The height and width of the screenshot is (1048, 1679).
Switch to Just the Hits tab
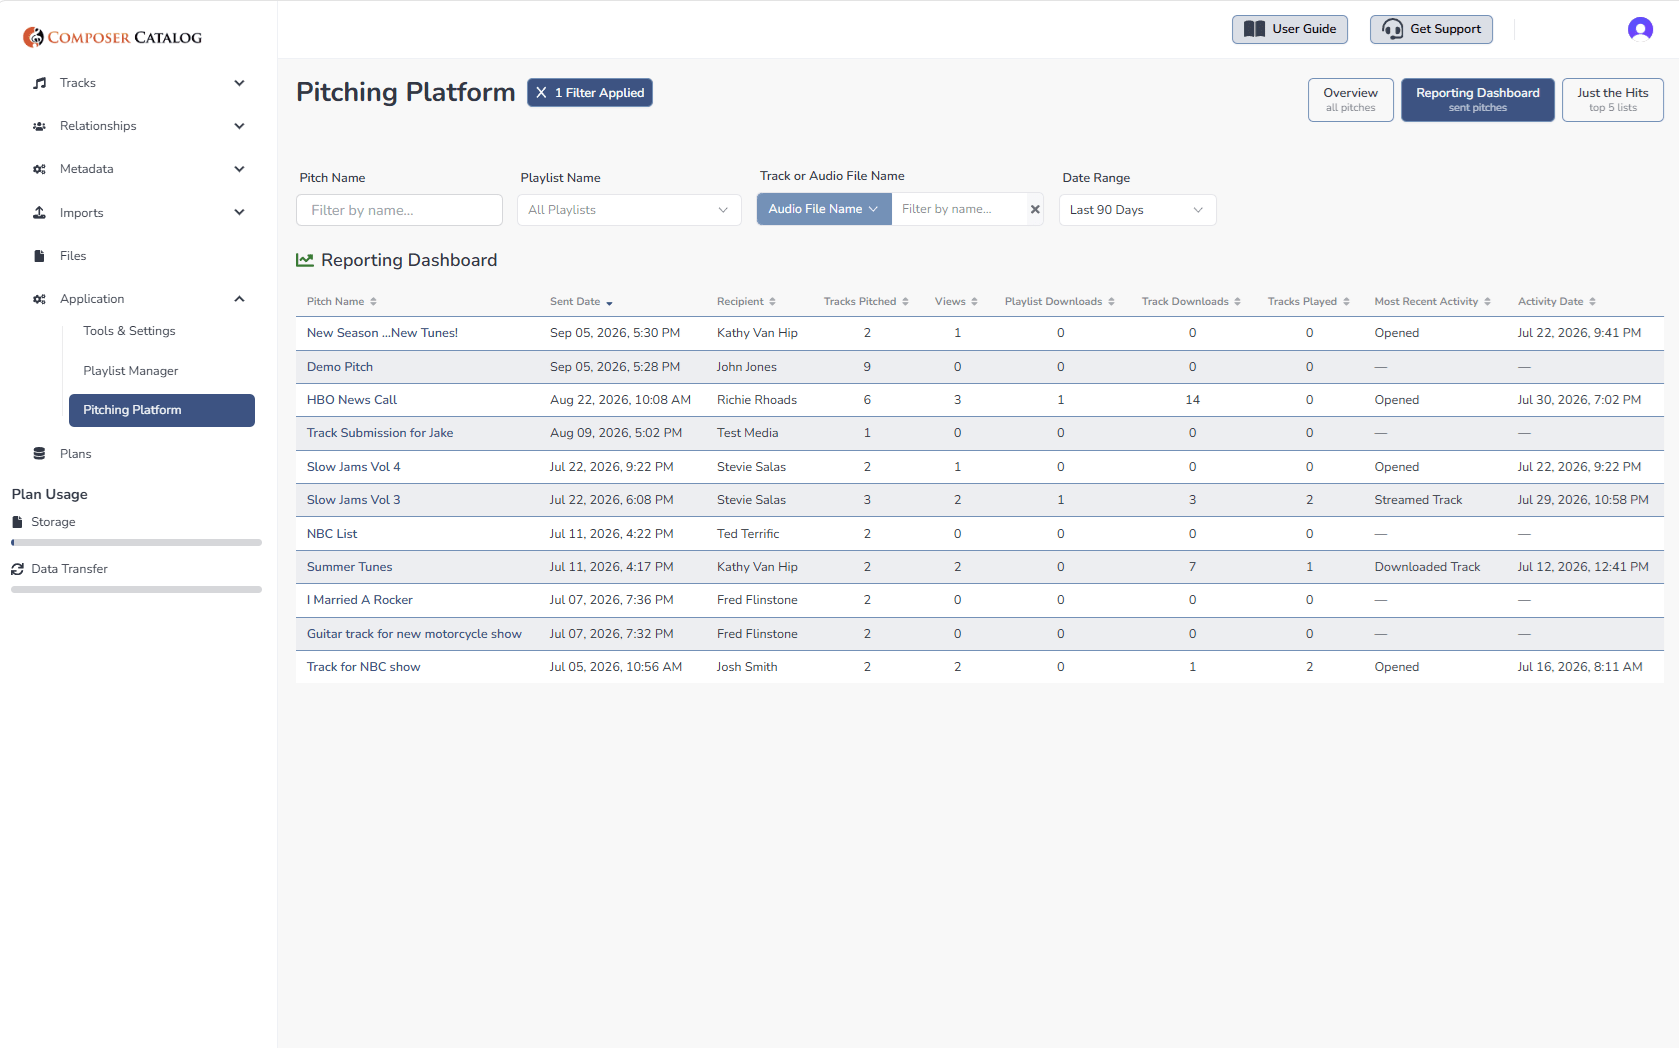pyautogui.click(x=1612, y=100)
